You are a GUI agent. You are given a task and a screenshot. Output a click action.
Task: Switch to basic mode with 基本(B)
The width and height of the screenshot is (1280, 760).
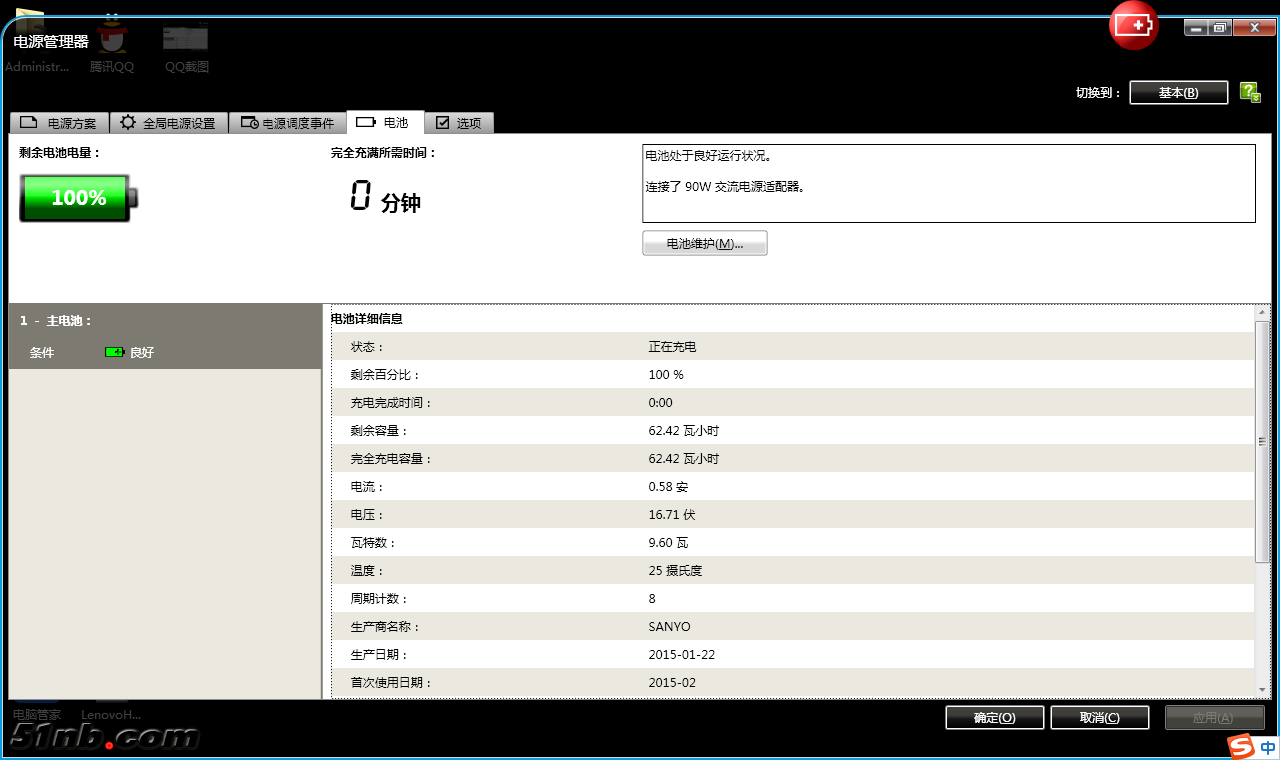(x=1178, y=92)
